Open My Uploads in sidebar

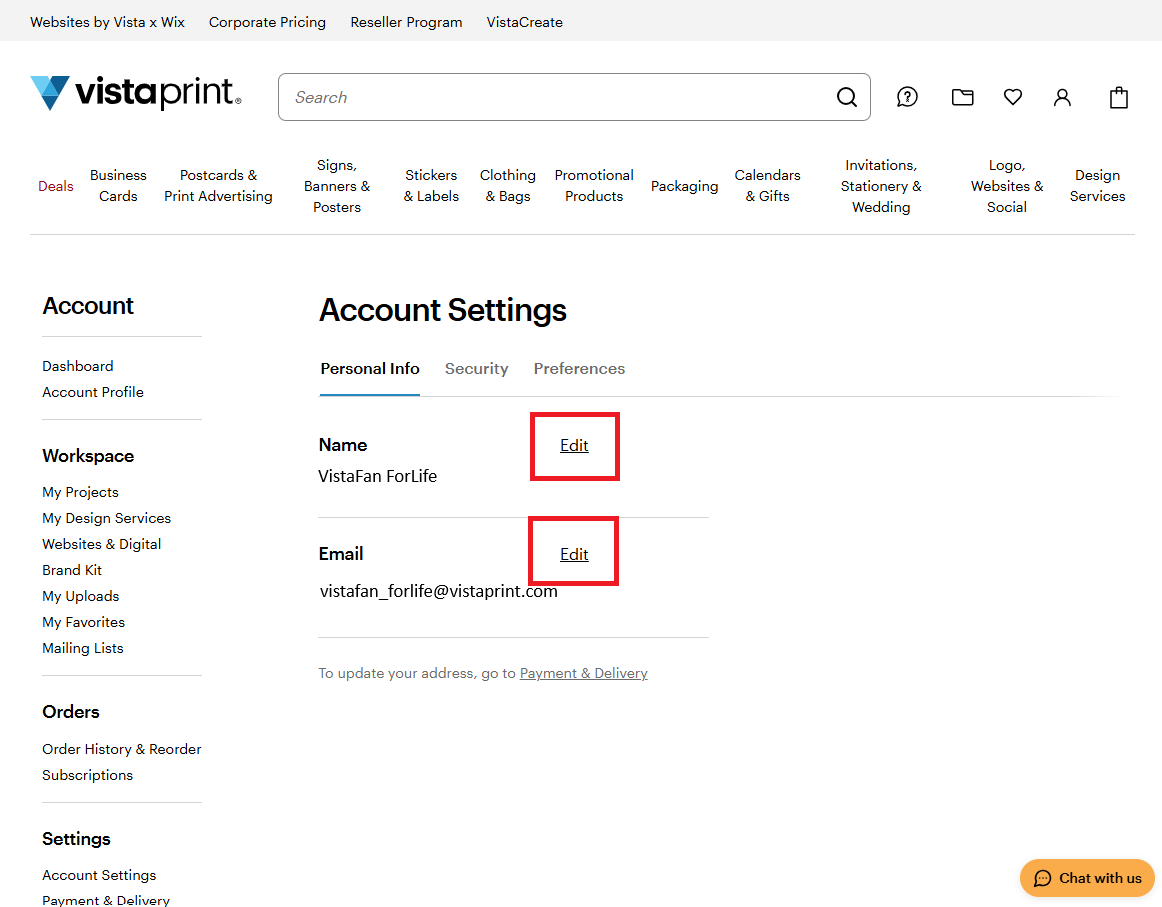pyautogui.click(x=81, y=596)
